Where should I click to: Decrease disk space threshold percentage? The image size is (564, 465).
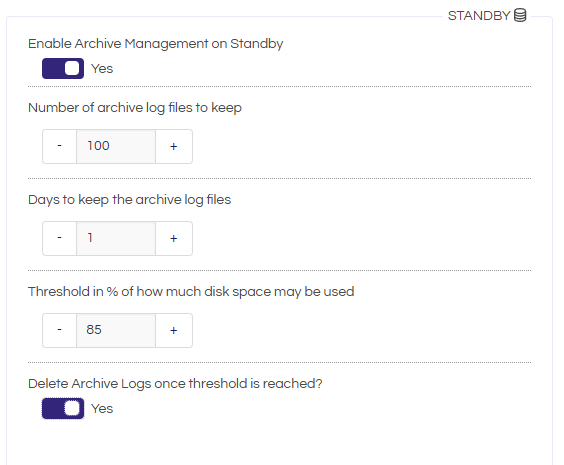pos(60,330)
